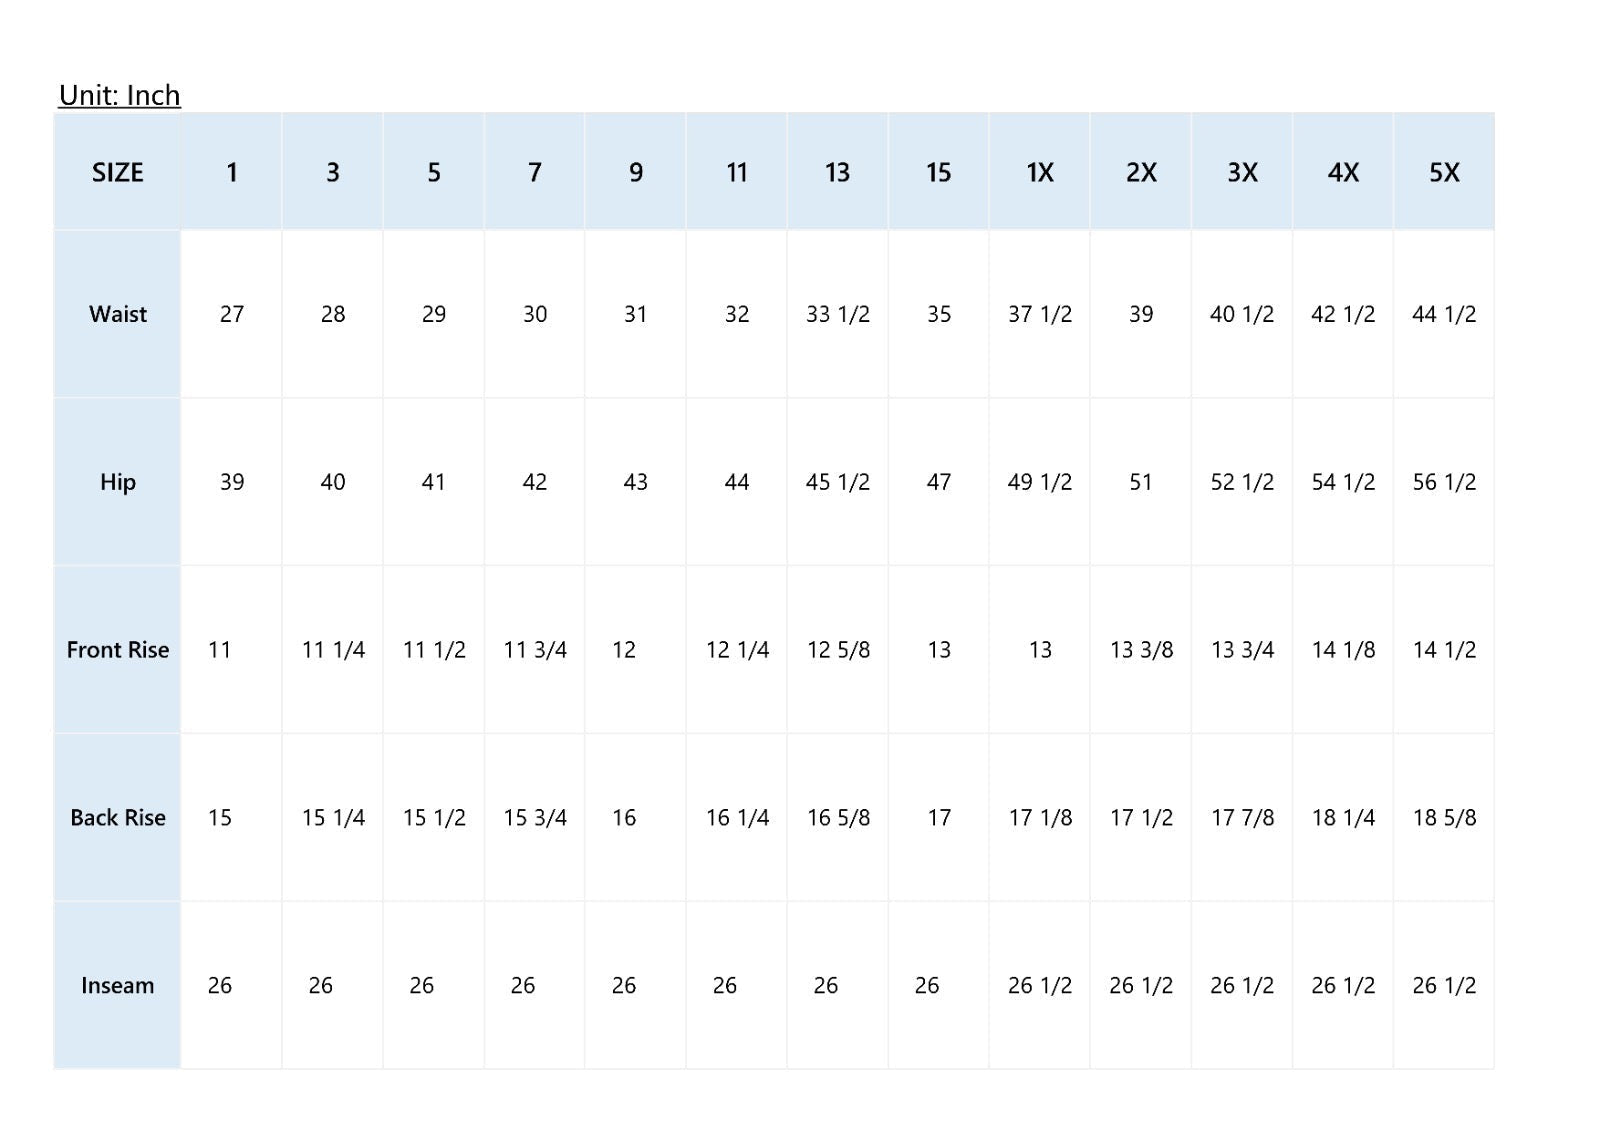
Task: Click the size 13 column header
Action: coord(838,172)
